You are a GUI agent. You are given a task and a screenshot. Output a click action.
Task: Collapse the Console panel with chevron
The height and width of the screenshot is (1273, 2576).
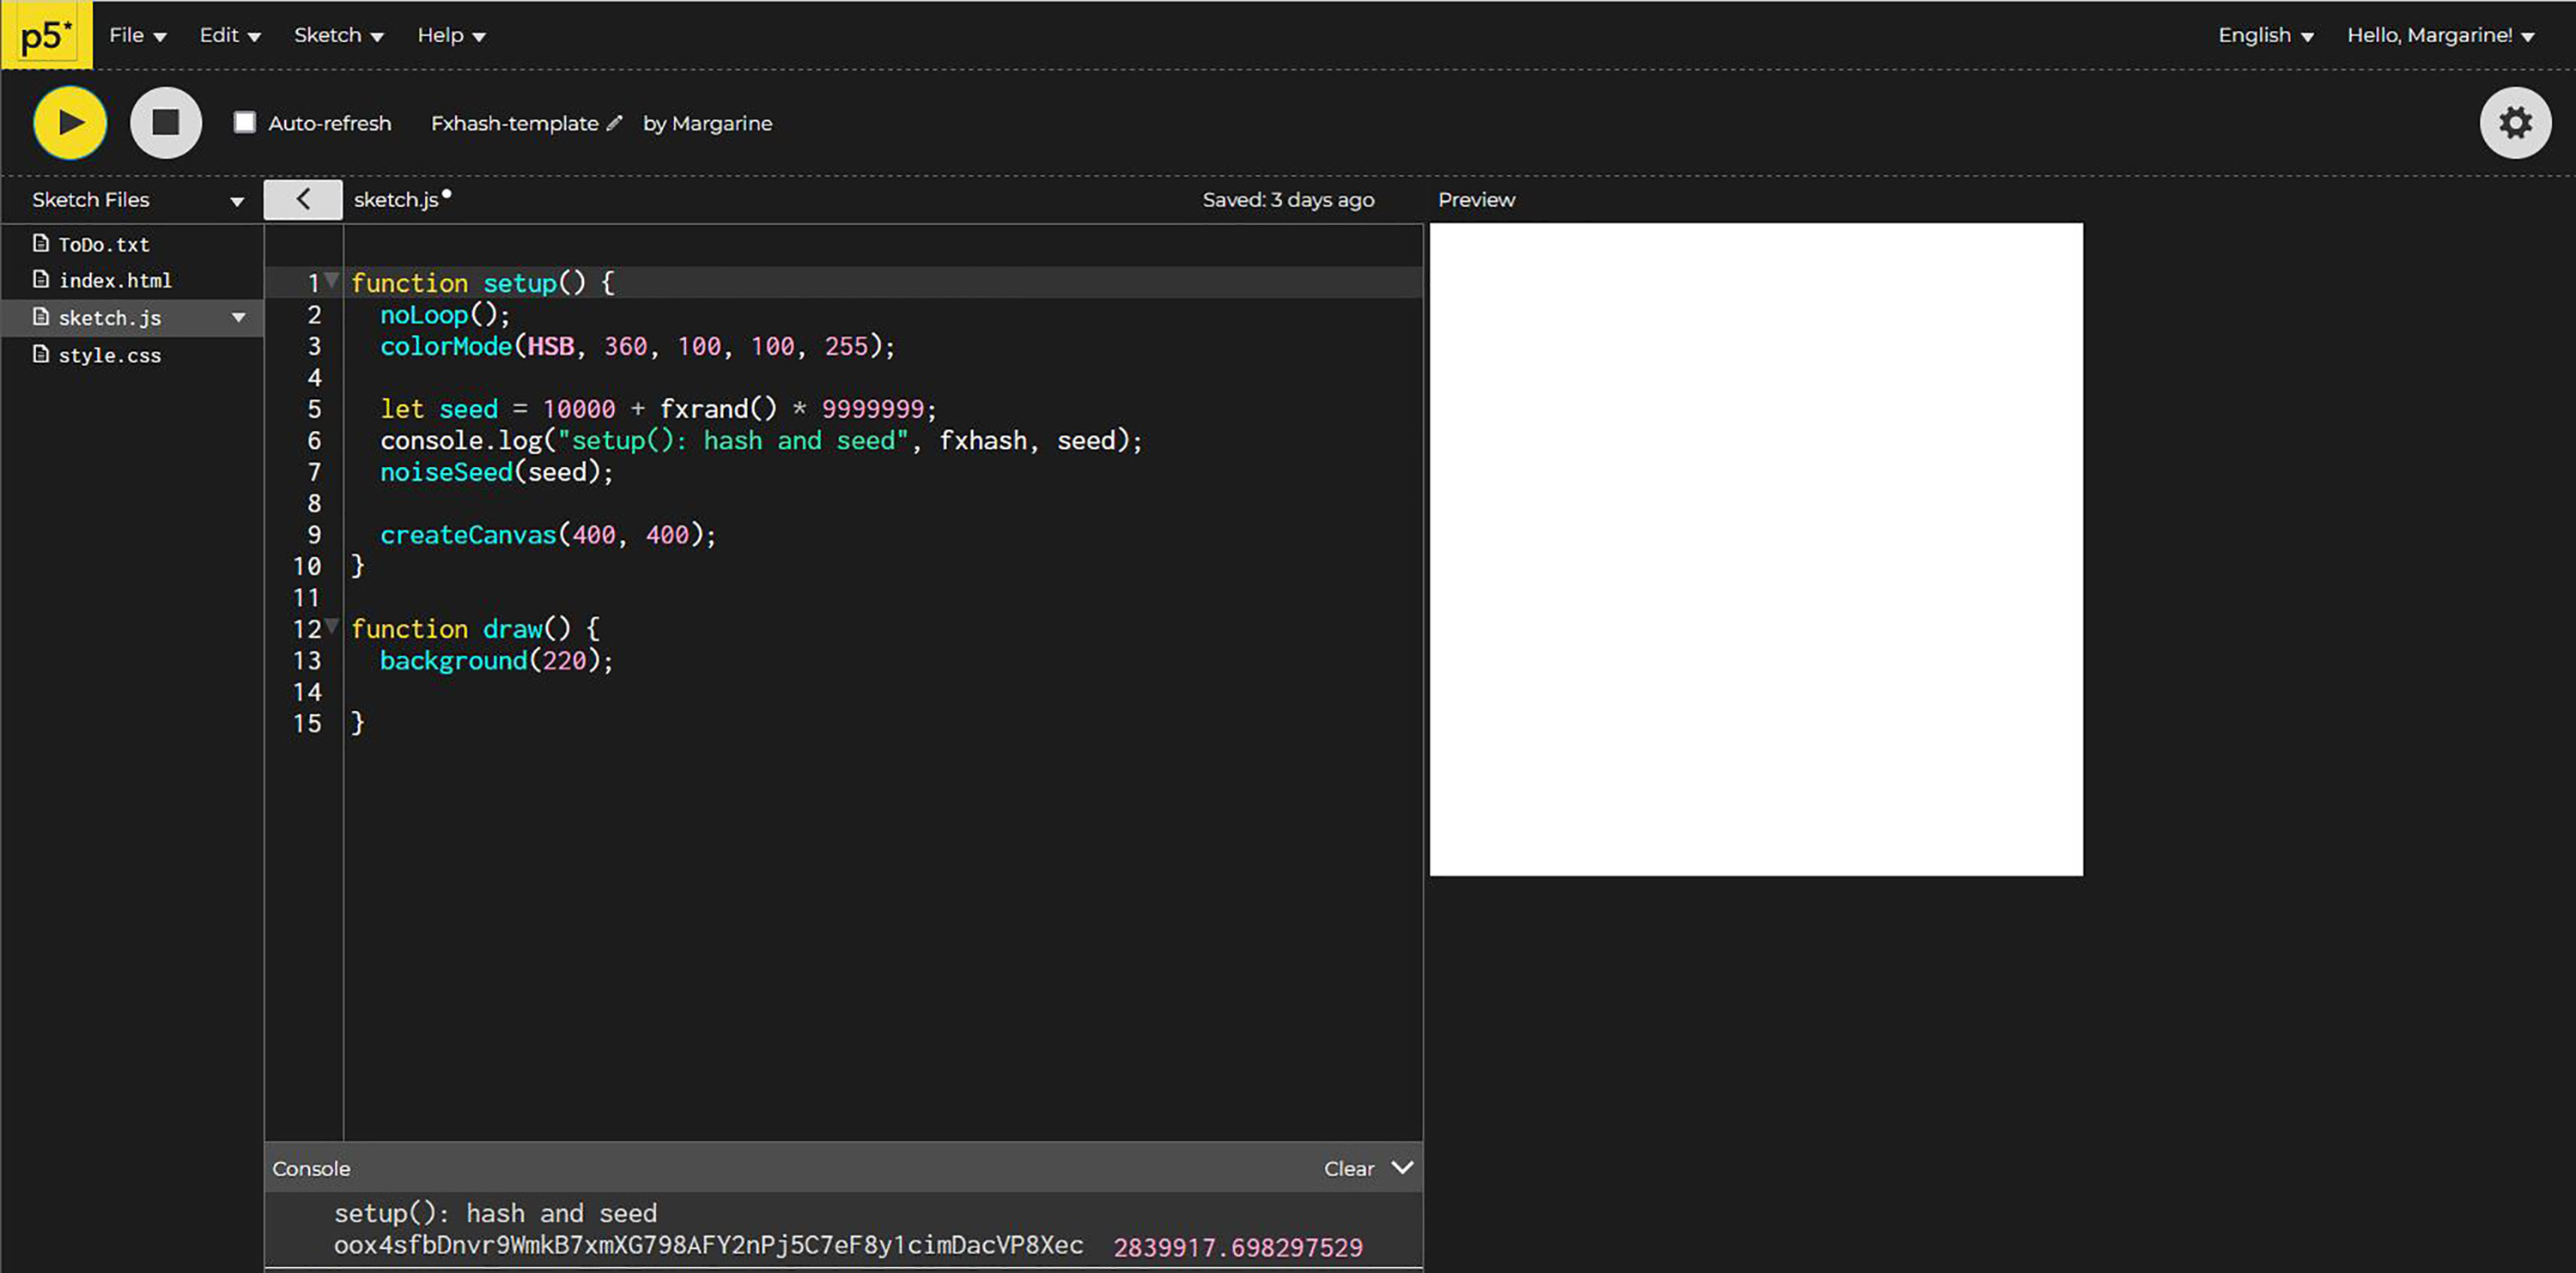point(1402,1167)
